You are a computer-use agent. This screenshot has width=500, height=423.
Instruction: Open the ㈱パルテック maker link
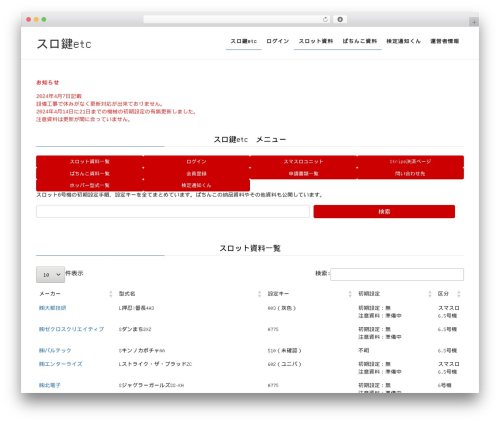(55, 351)
